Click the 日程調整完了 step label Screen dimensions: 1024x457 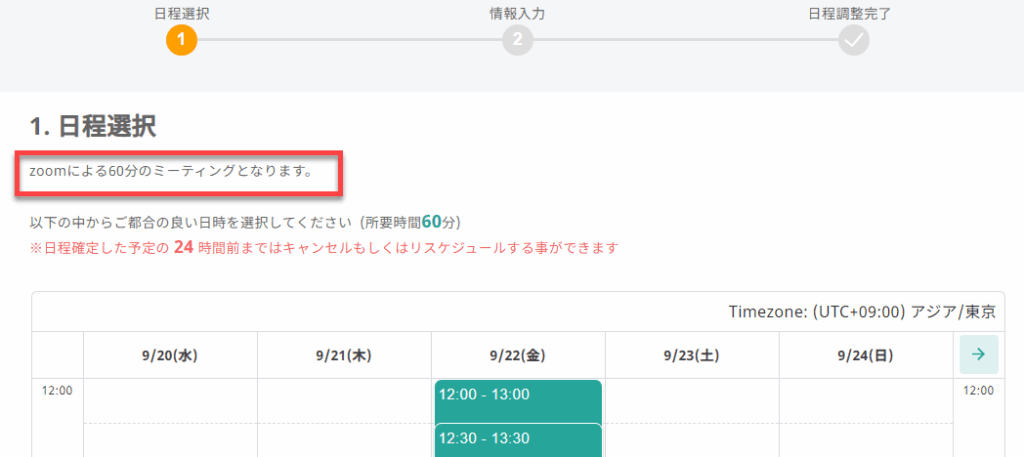849,14
